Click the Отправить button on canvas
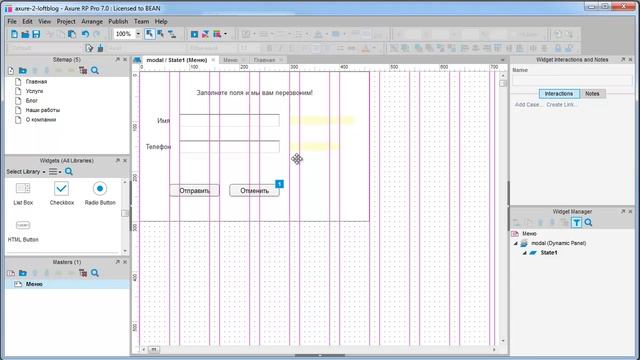This screenshot has width=640, height=360. tap(194, 191)
